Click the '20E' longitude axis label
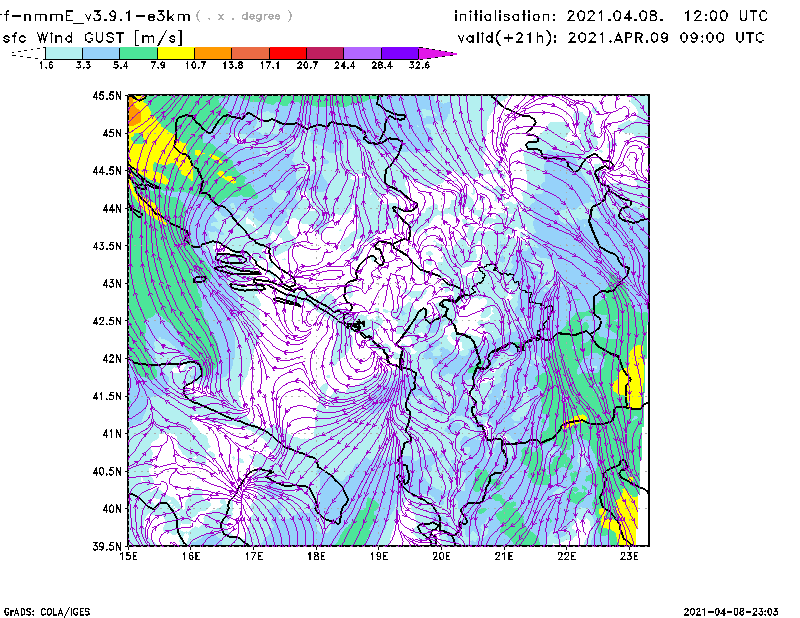This screenshot has width=800, height=618. [x=441, y=556]
